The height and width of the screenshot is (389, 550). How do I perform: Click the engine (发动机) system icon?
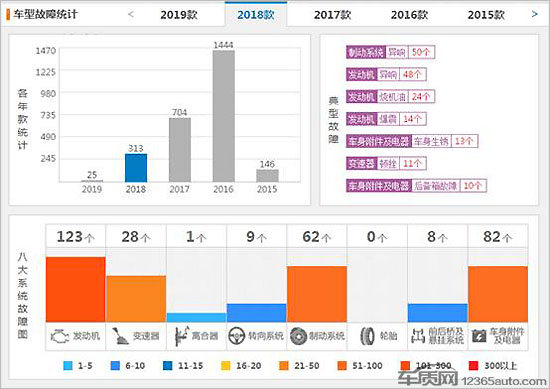click(x=60, y=336)
